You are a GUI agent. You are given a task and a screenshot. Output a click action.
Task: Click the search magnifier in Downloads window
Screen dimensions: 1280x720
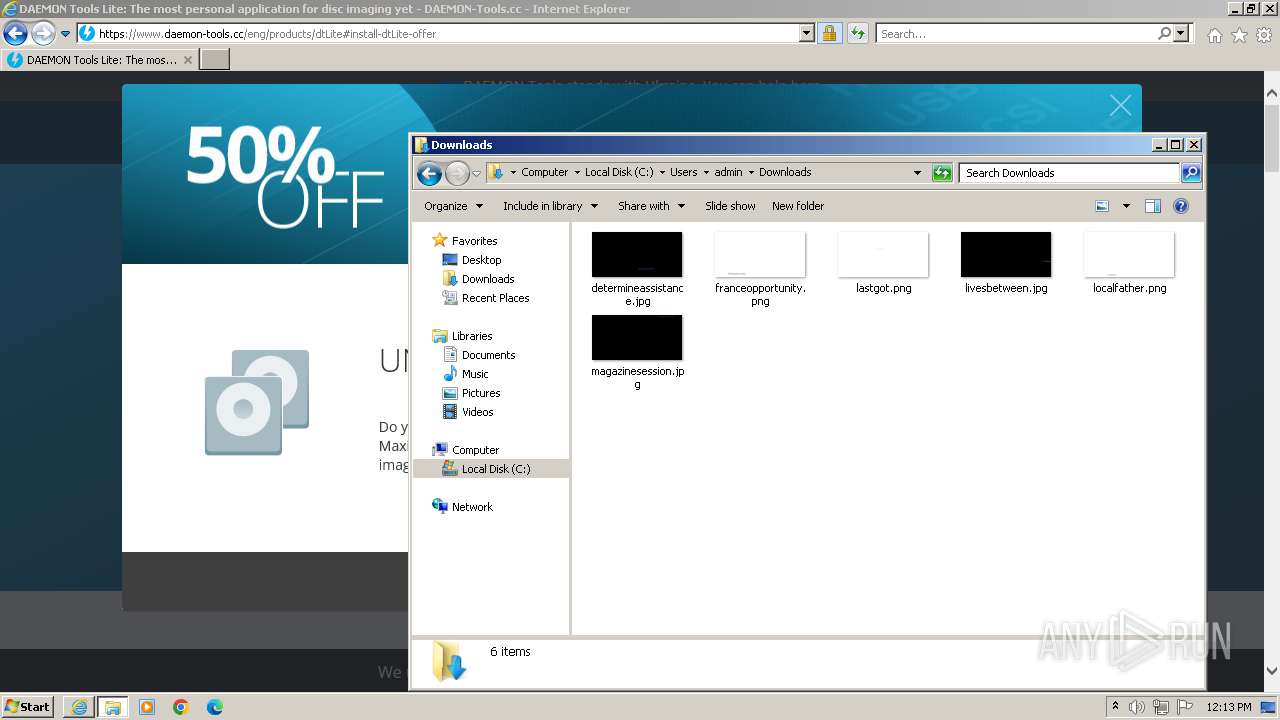tap(1191, 173)
